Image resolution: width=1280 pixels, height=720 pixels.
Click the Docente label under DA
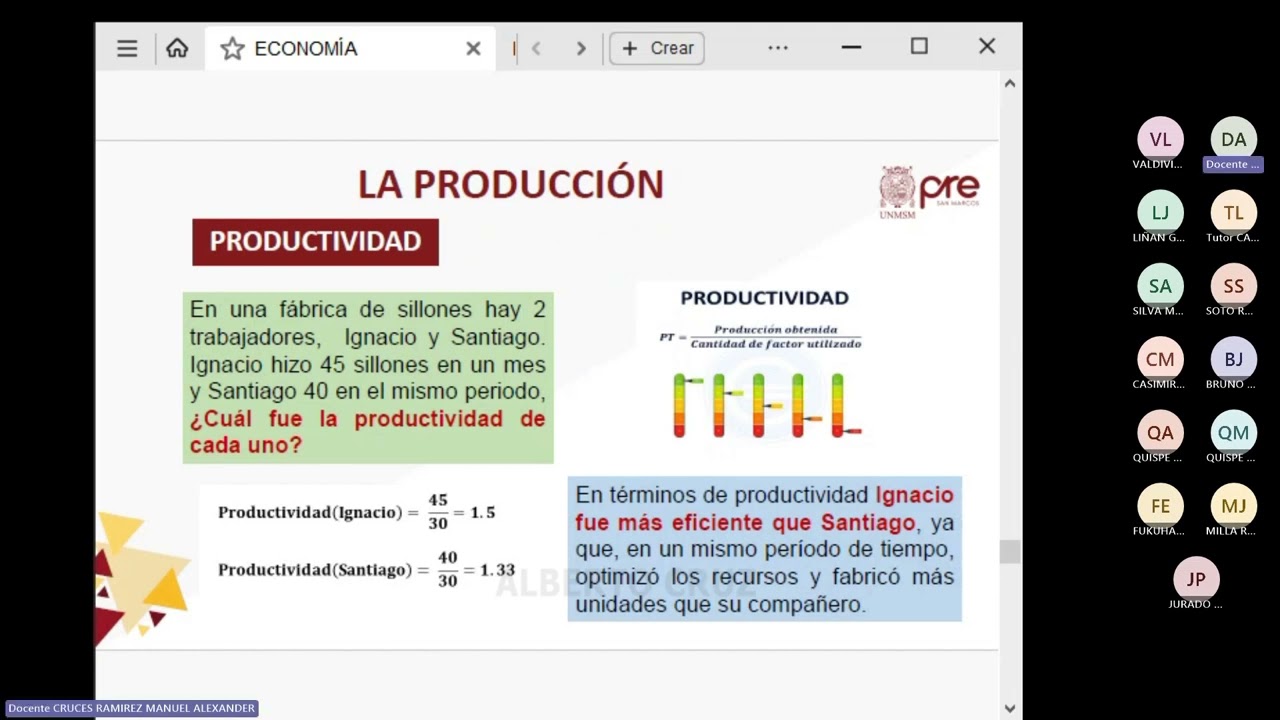[1233, 164]
